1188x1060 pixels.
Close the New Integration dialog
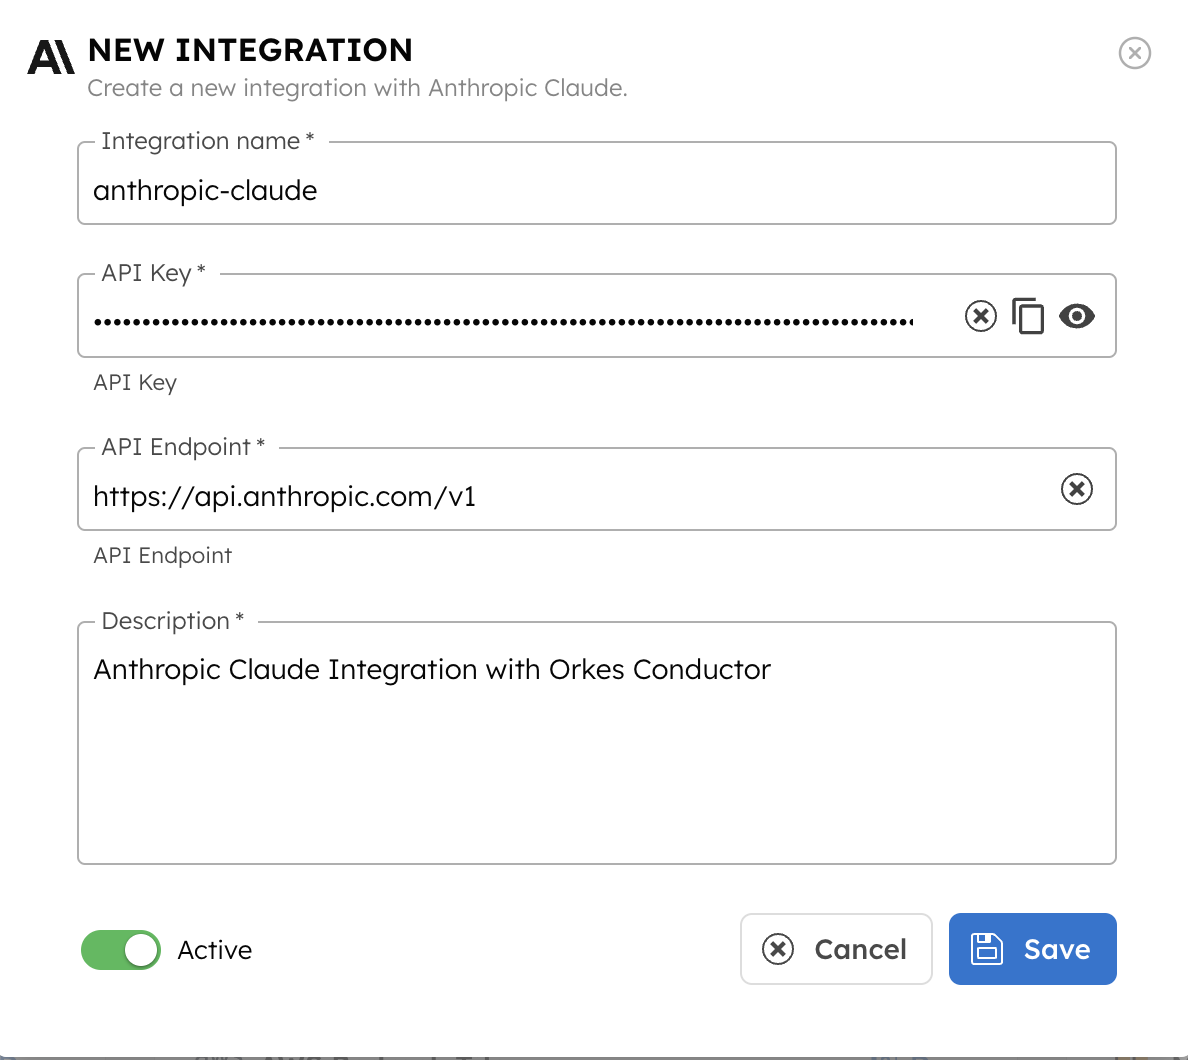coord(1134,53)
